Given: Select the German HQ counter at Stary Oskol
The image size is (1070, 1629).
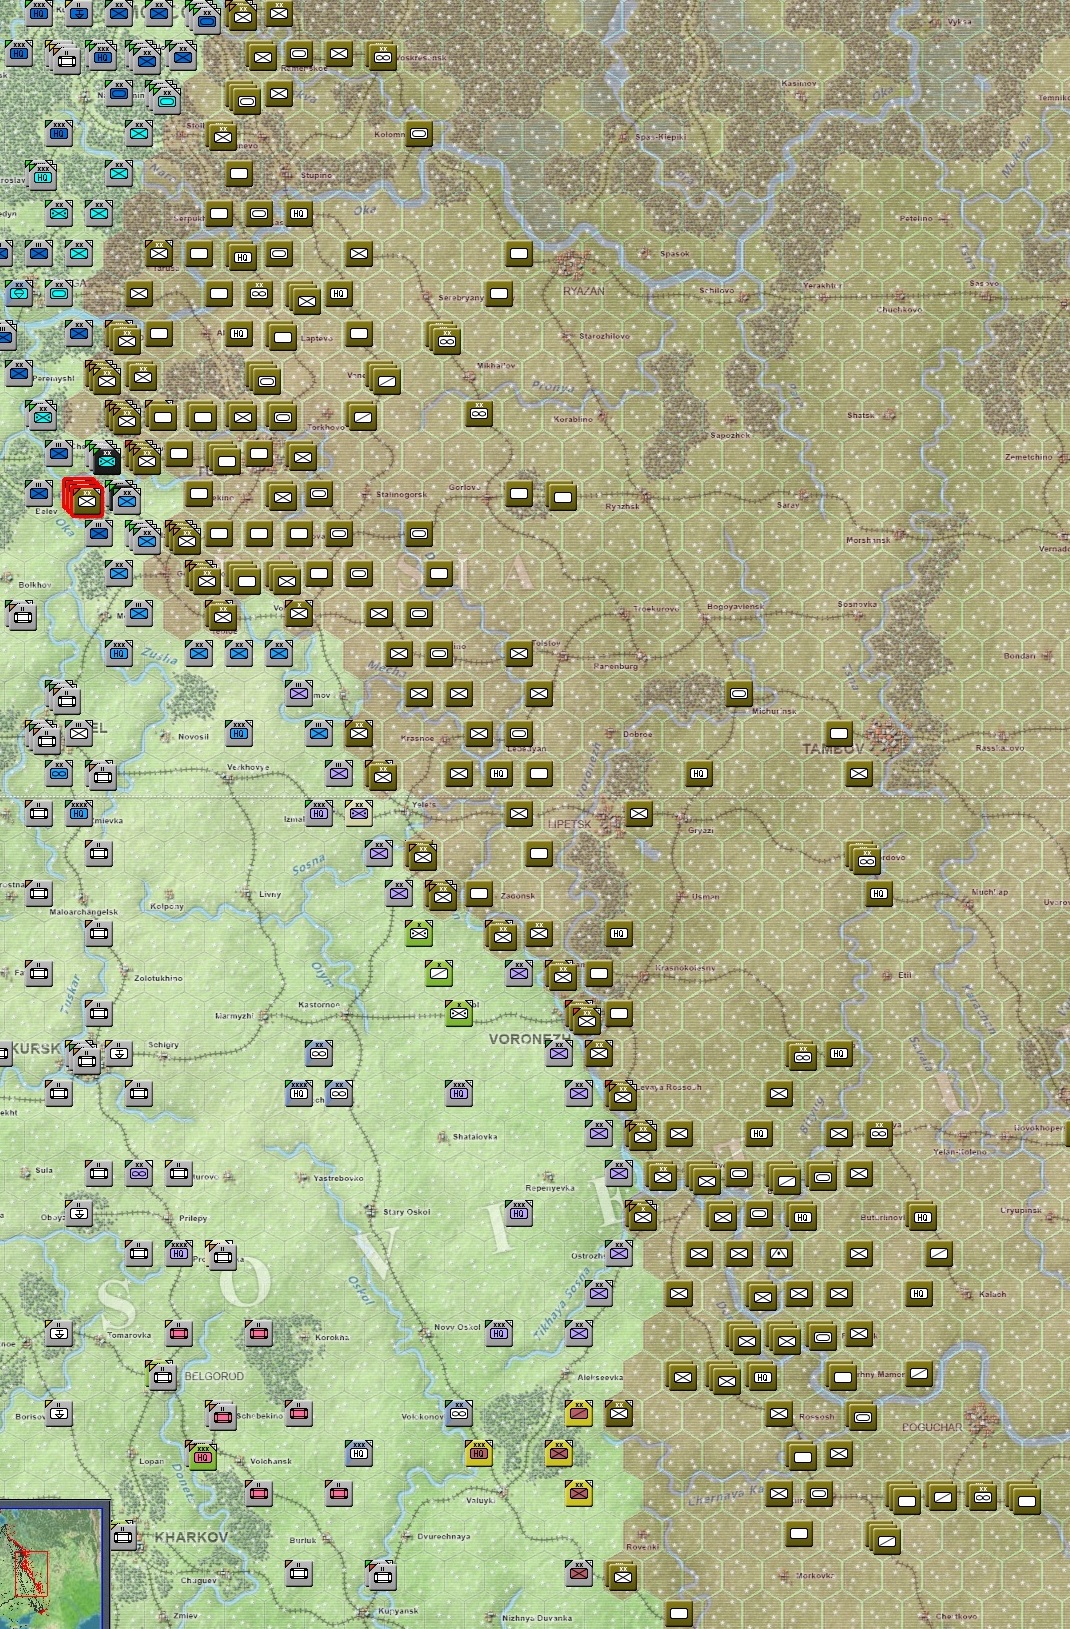Looking at the screenshot, I should click(518, 1213).
